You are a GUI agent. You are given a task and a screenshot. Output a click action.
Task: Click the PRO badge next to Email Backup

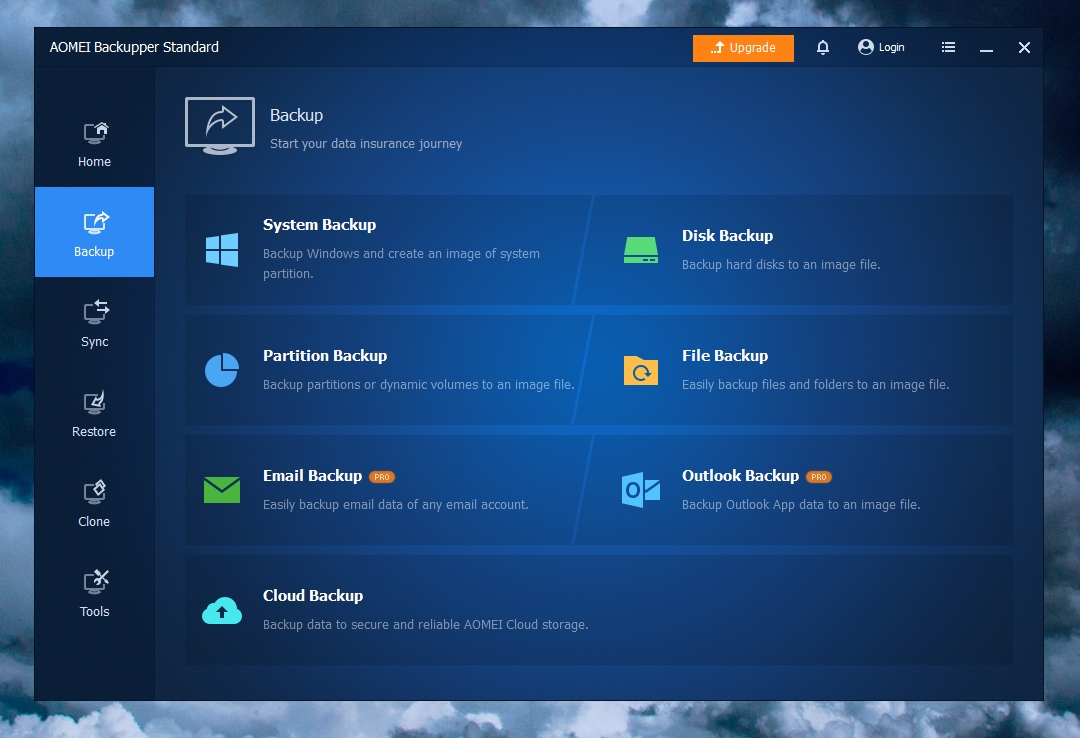(x=382, y=477)
